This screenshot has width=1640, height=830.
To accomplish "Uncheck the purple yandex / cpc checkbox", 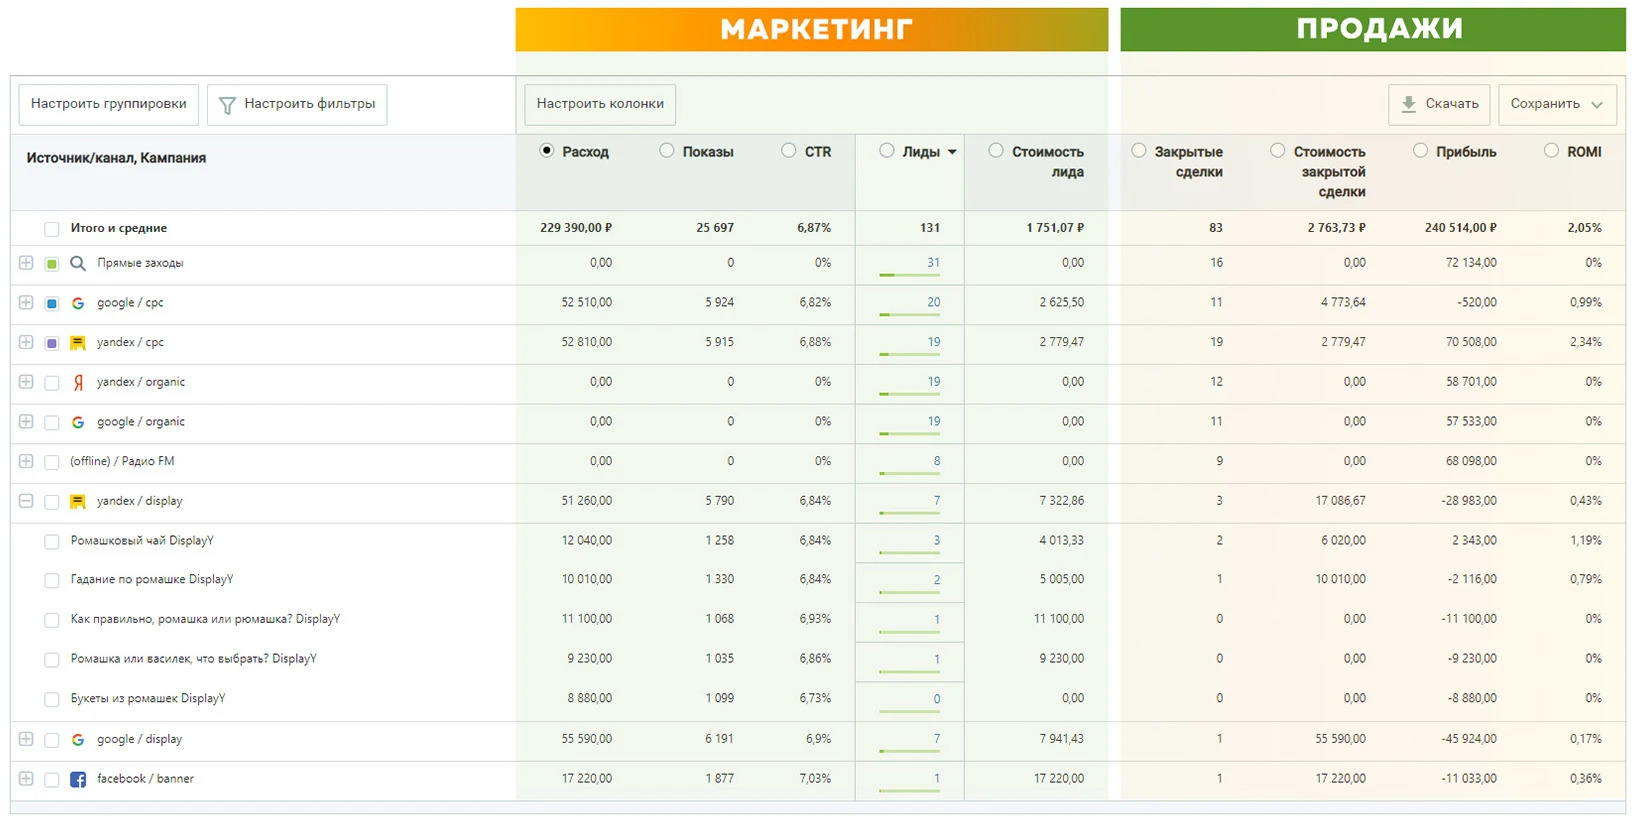I will [52, 343].
